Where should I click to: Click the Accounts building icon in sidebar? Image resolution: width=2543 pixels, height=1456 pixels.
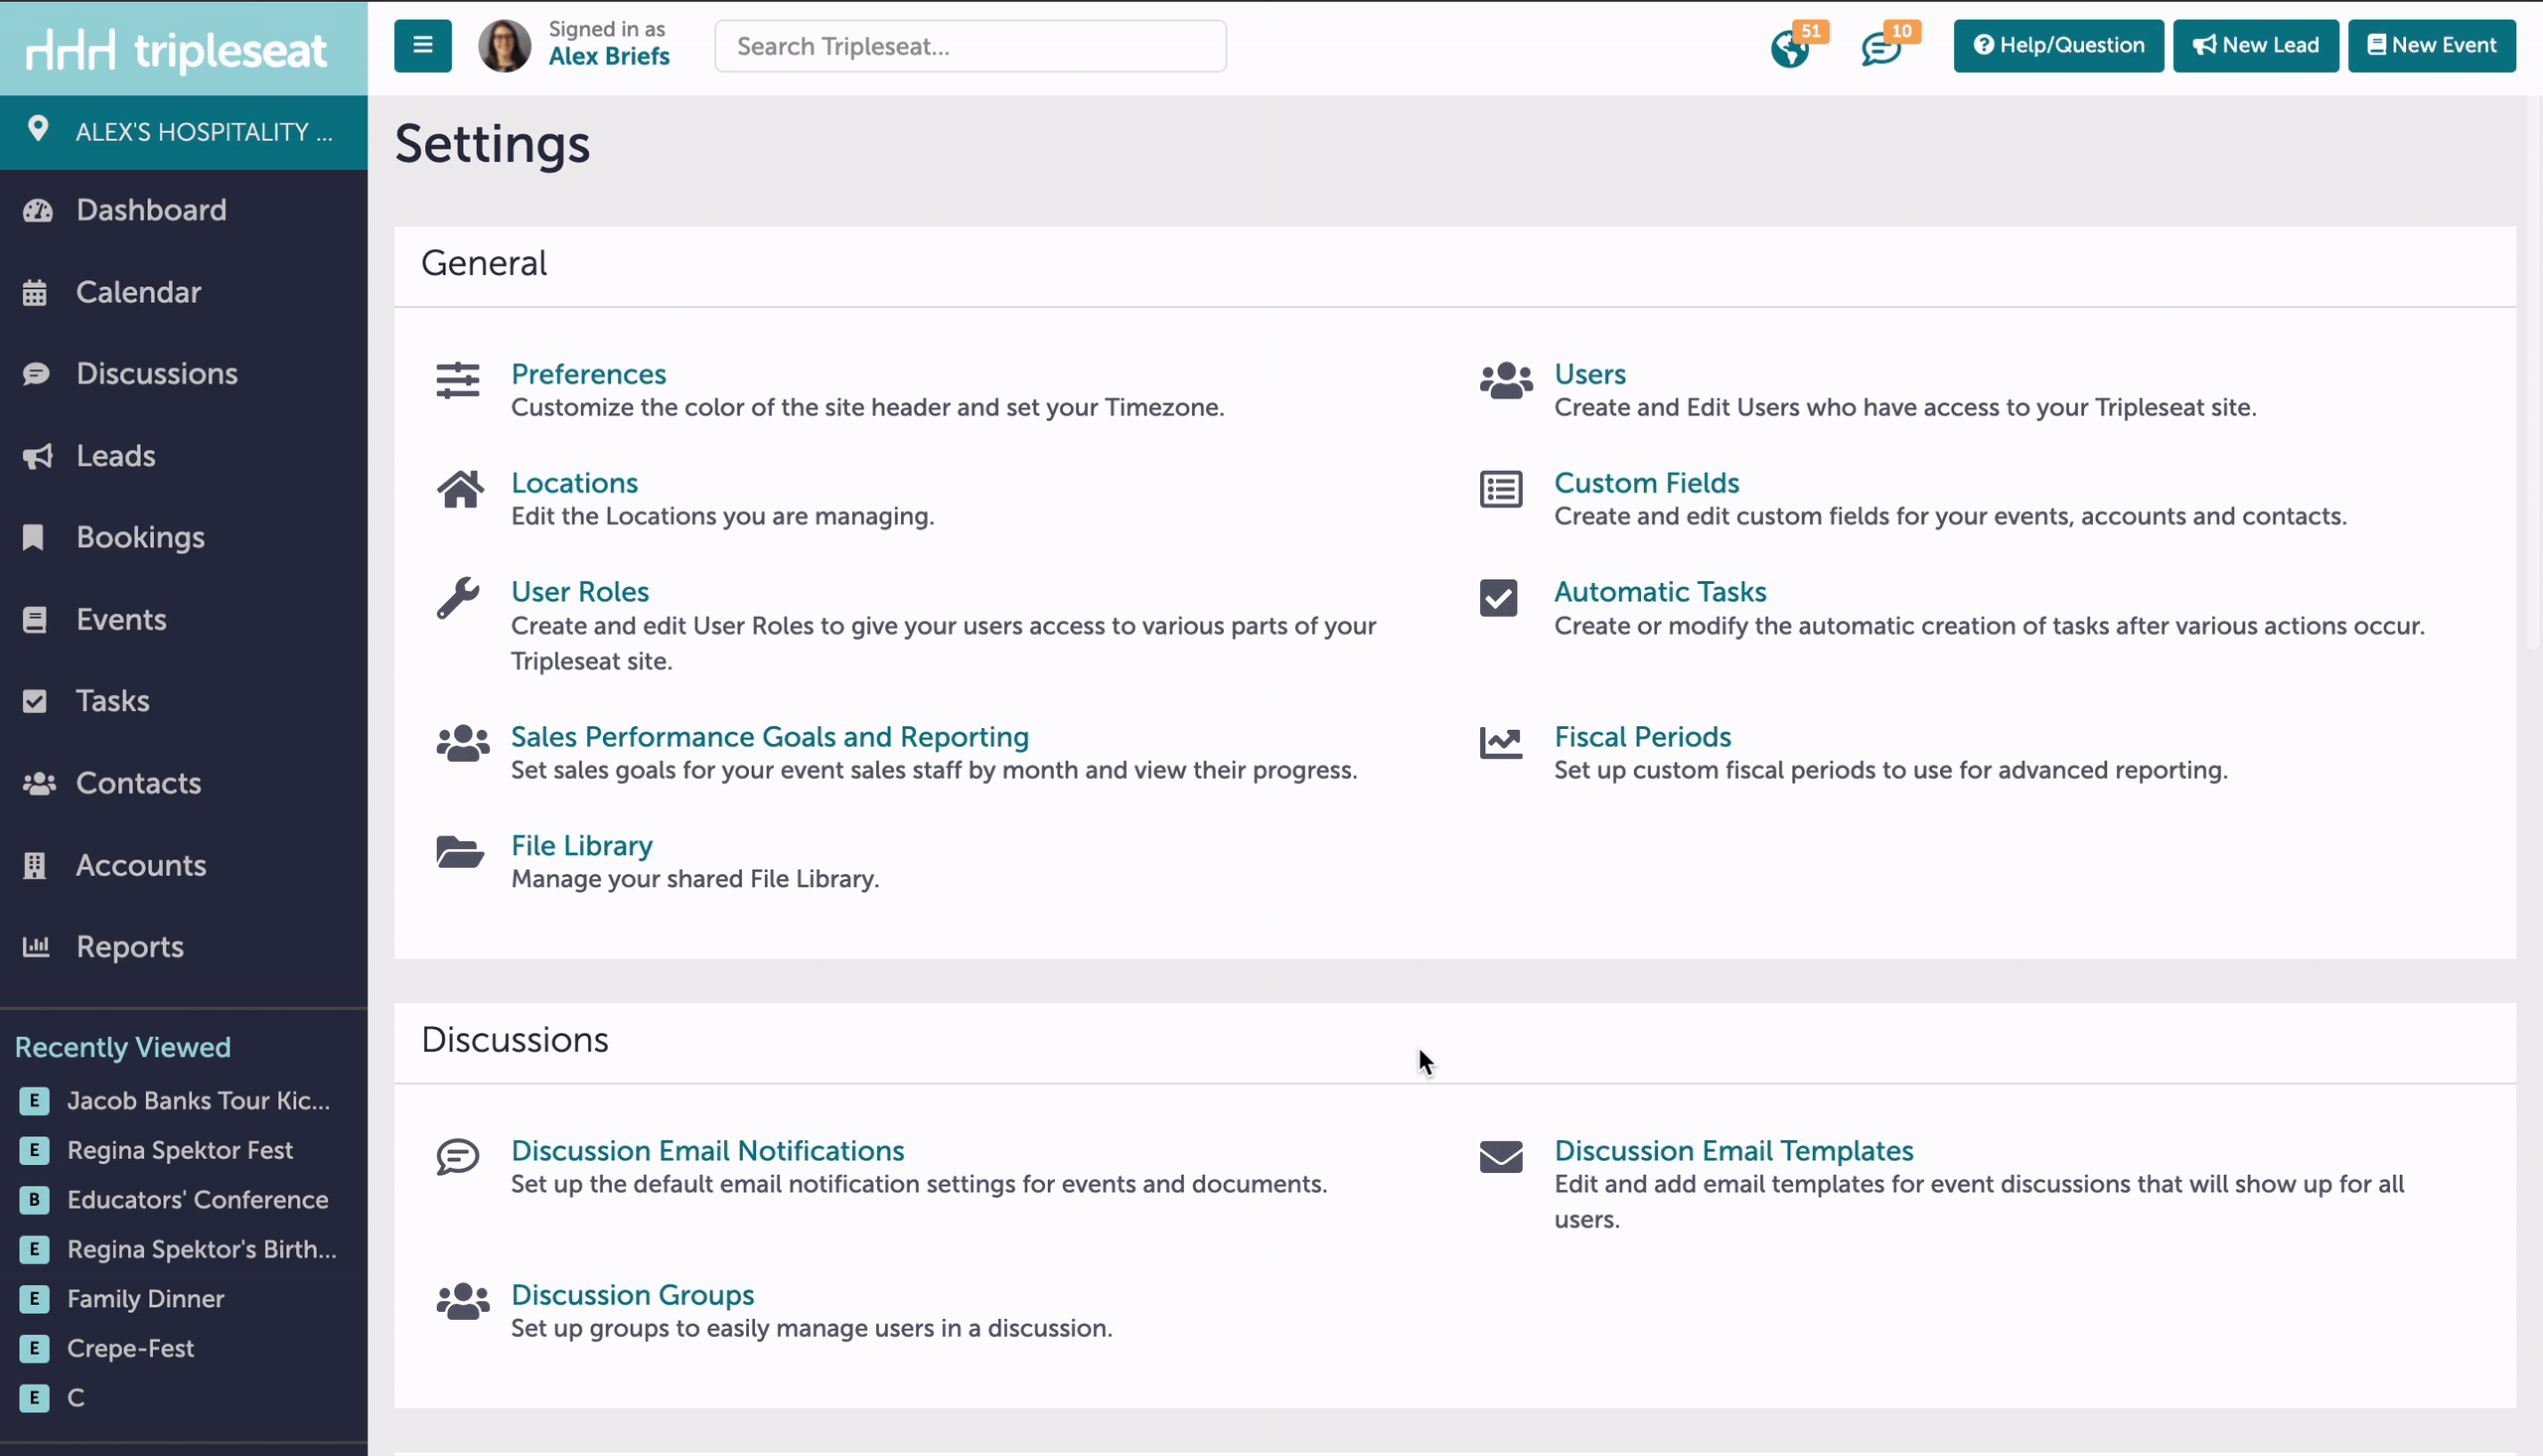(x=35, y=866)
